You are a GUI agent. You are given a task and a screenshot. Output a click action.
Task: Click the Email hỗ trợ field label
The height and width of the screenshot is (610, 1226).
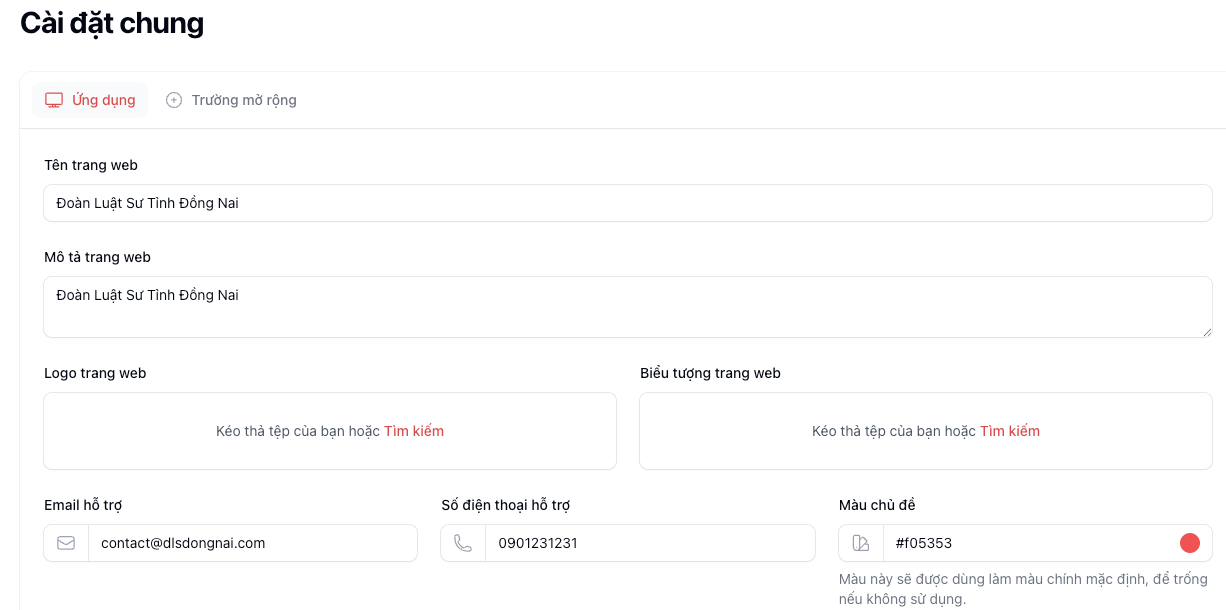tap(83, 505)
